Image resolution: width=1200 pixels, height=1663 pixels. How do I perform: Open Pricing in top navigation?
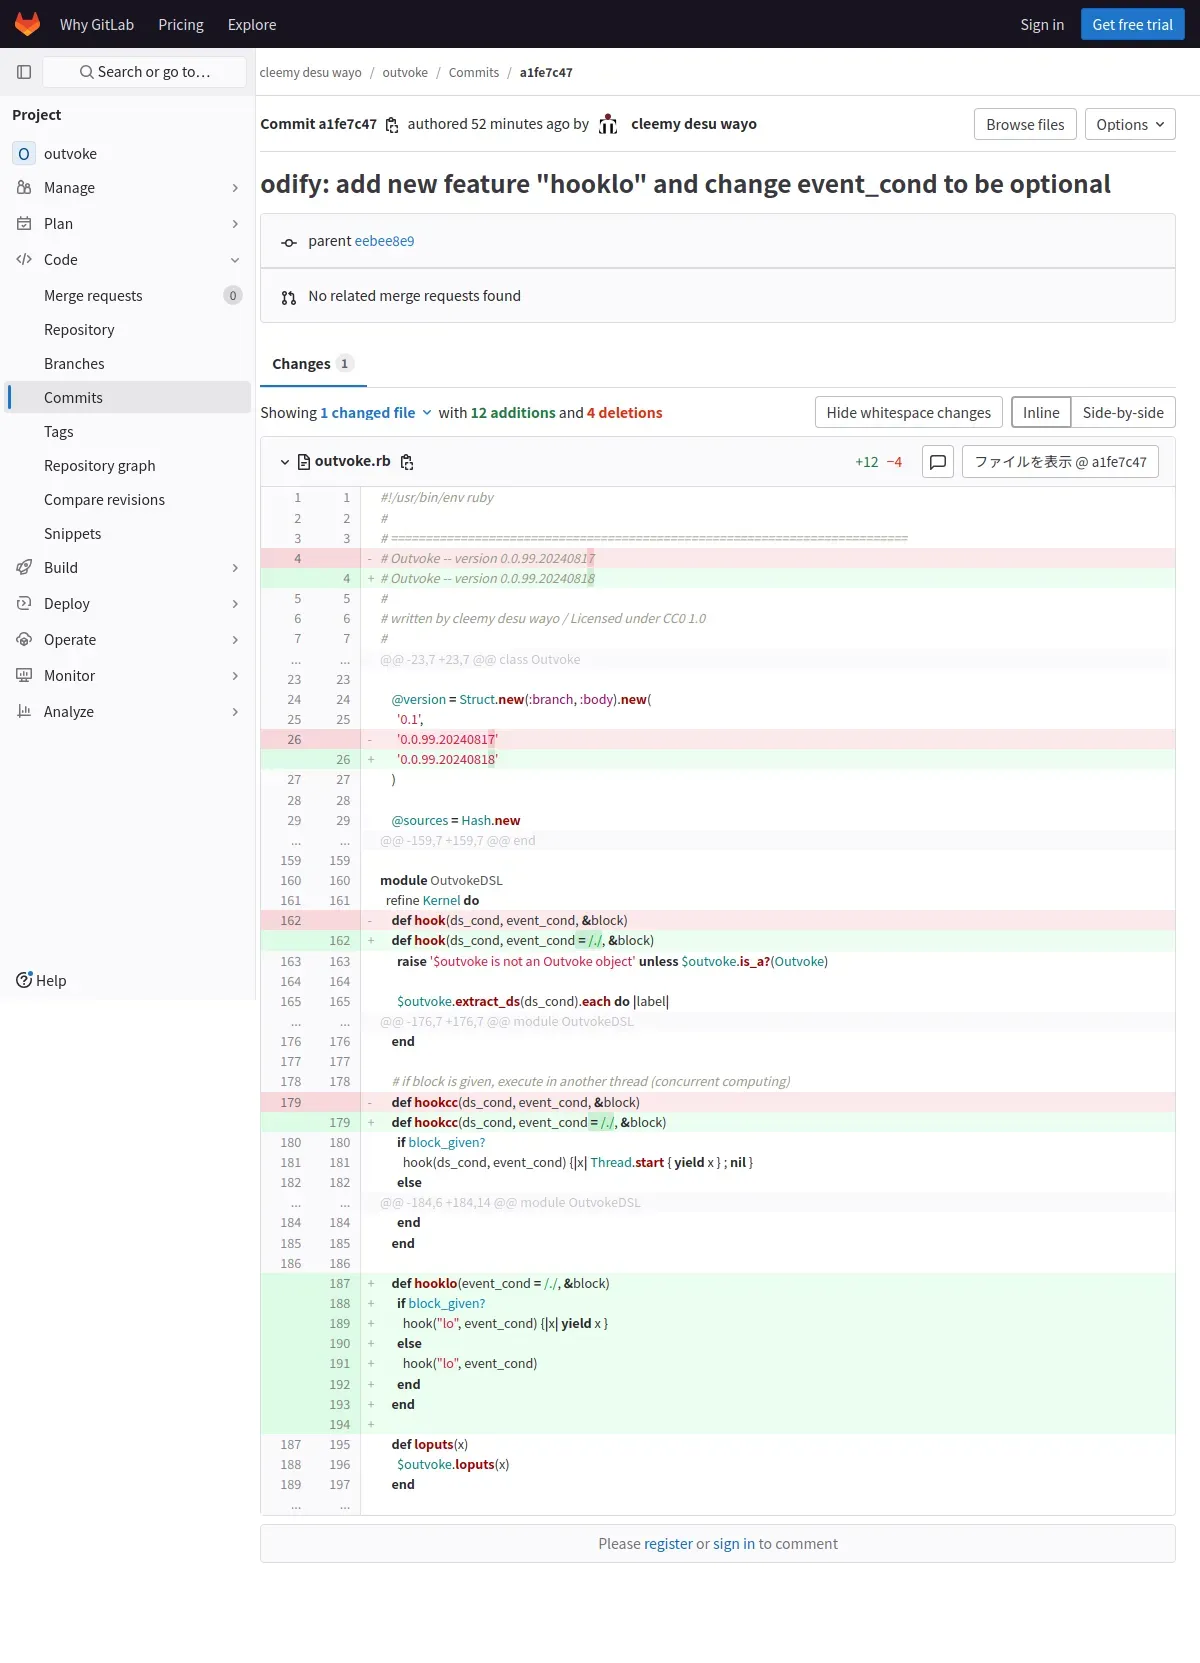(181, 24)
